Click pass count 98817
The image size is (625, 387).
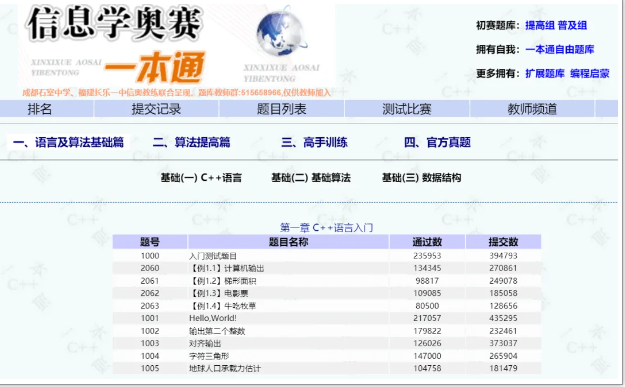(x=427, y=281)
